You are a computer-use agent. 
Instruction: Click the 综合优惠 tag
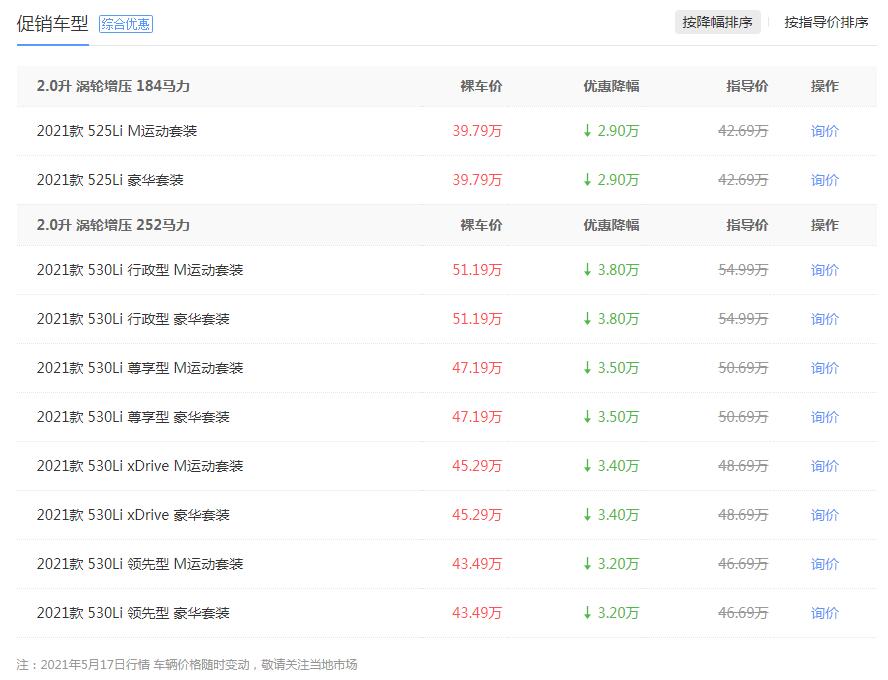pyautogui.click(x=126, y=24)
